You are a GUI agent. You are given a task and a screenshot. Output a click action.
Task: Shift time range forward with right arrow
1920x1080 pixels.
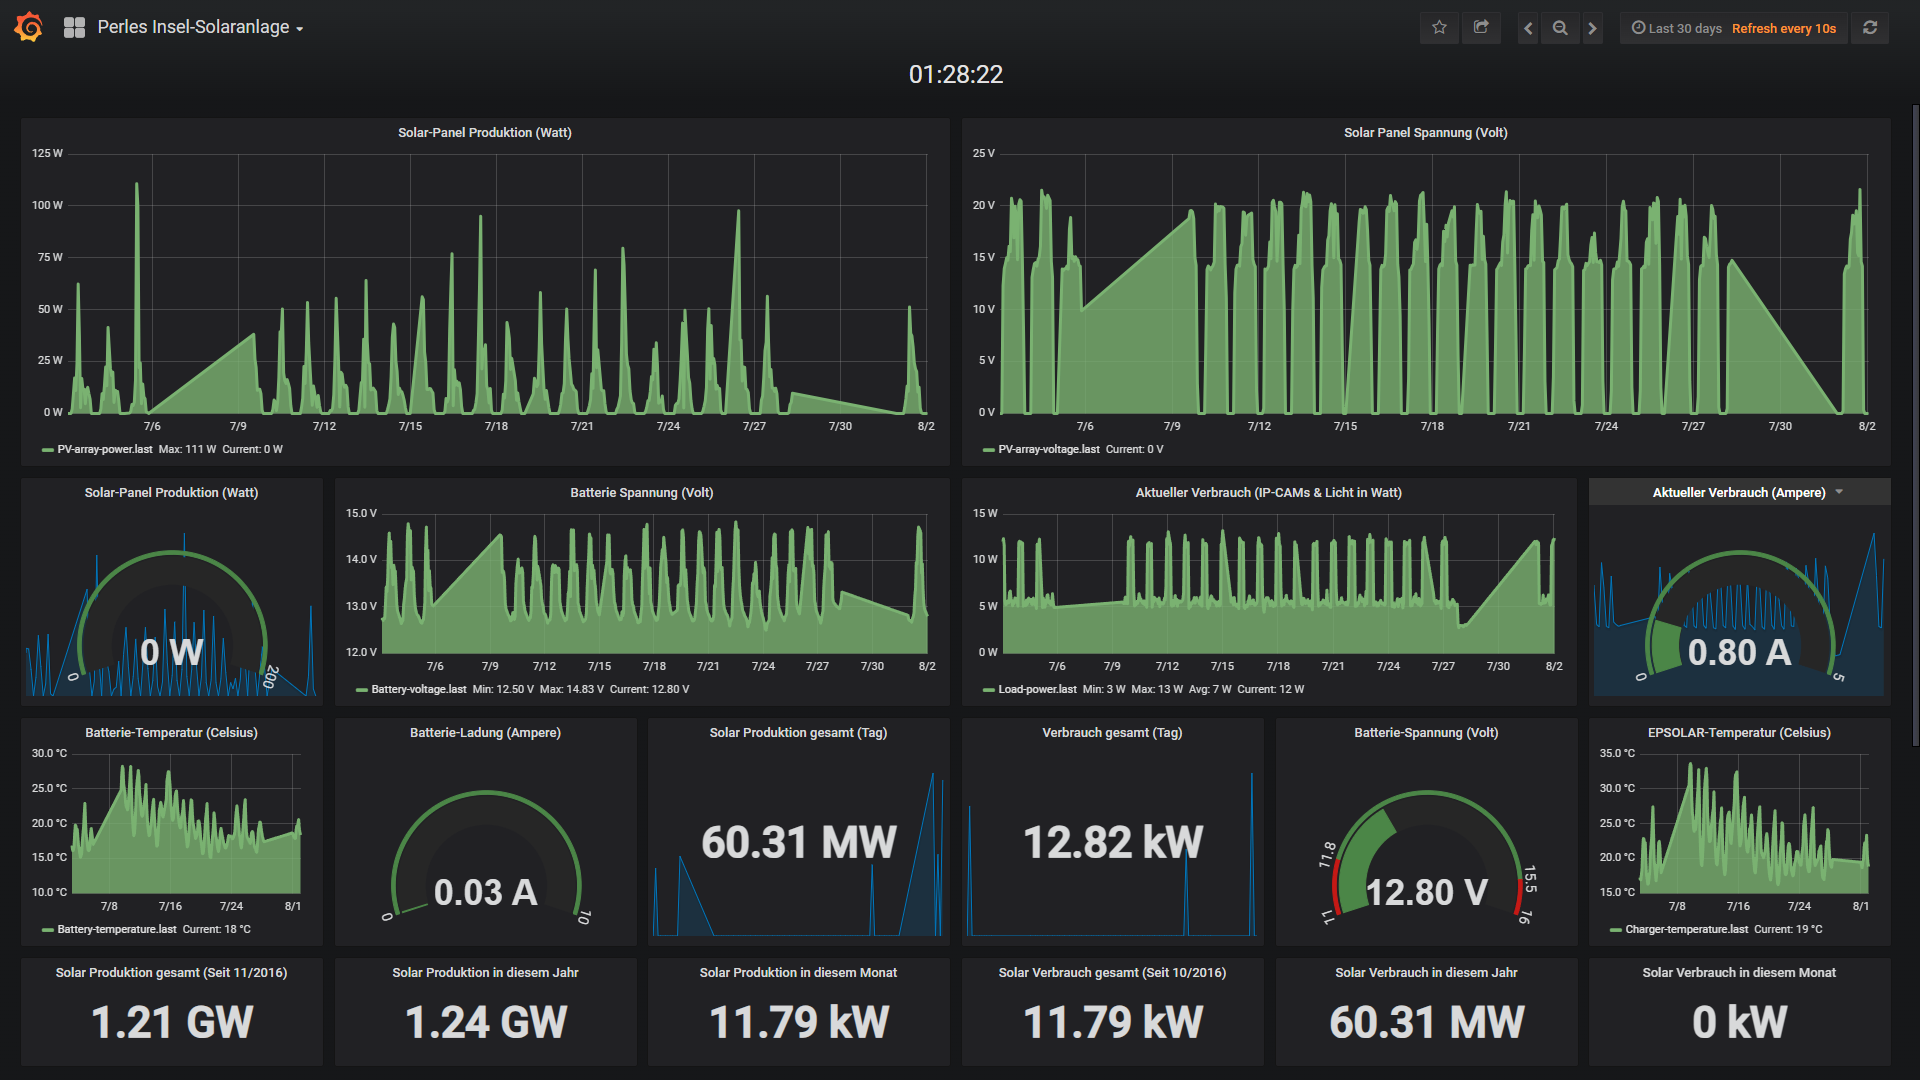(x=1592, y=28)
